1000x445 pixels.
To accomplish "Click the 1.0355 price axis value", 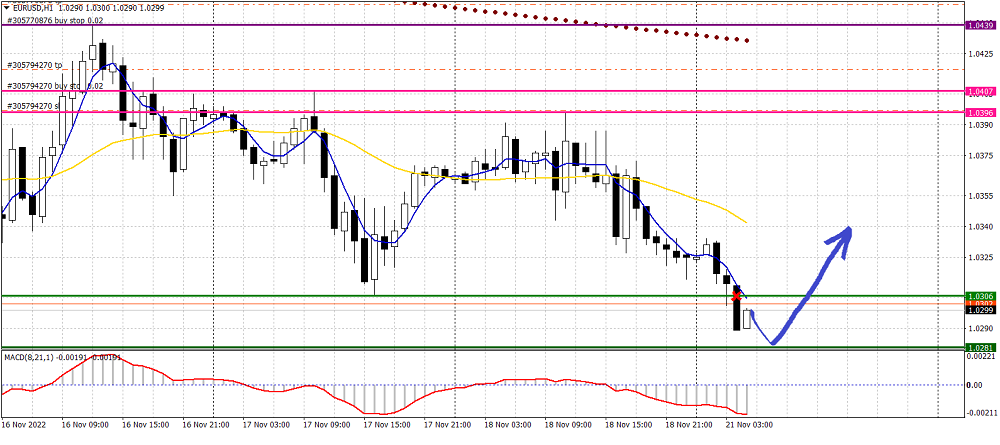I will (979, 196).
